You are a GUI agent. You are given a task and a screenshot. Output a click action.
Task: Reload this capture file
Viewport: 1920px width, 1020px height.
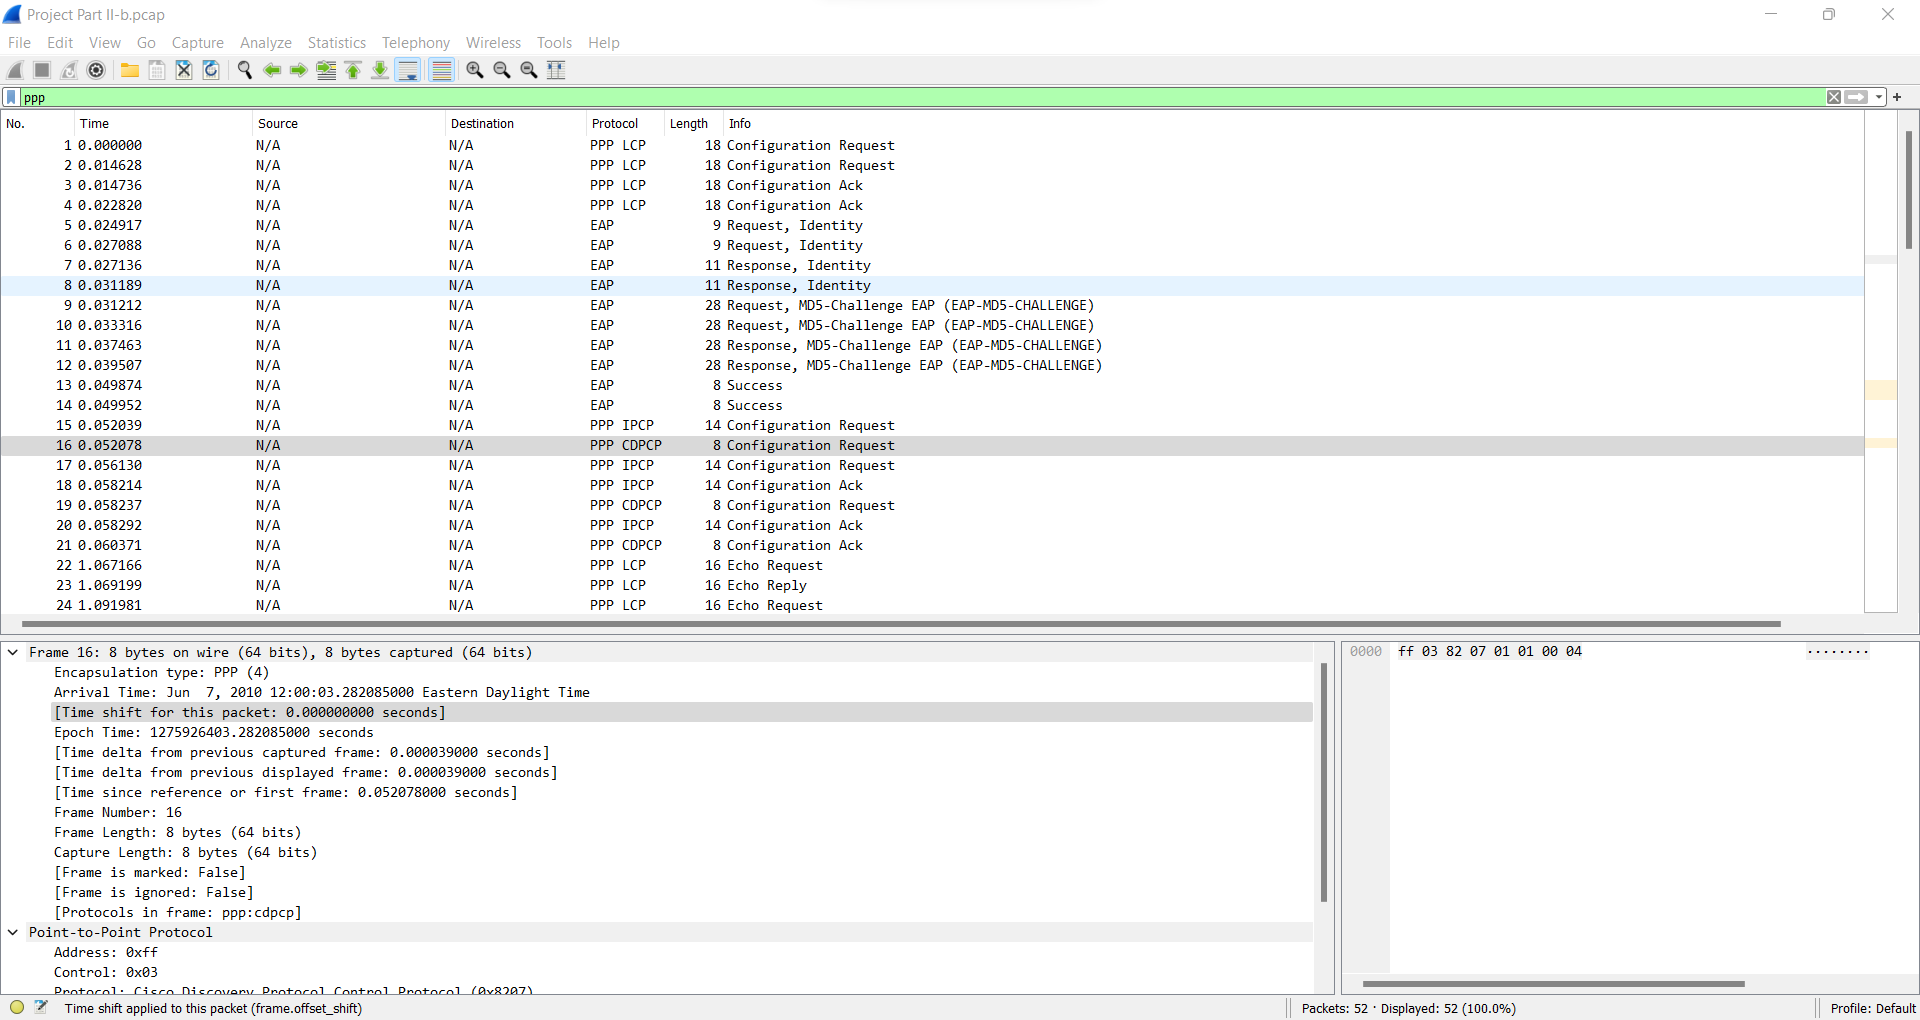click(x=210, y=70)
